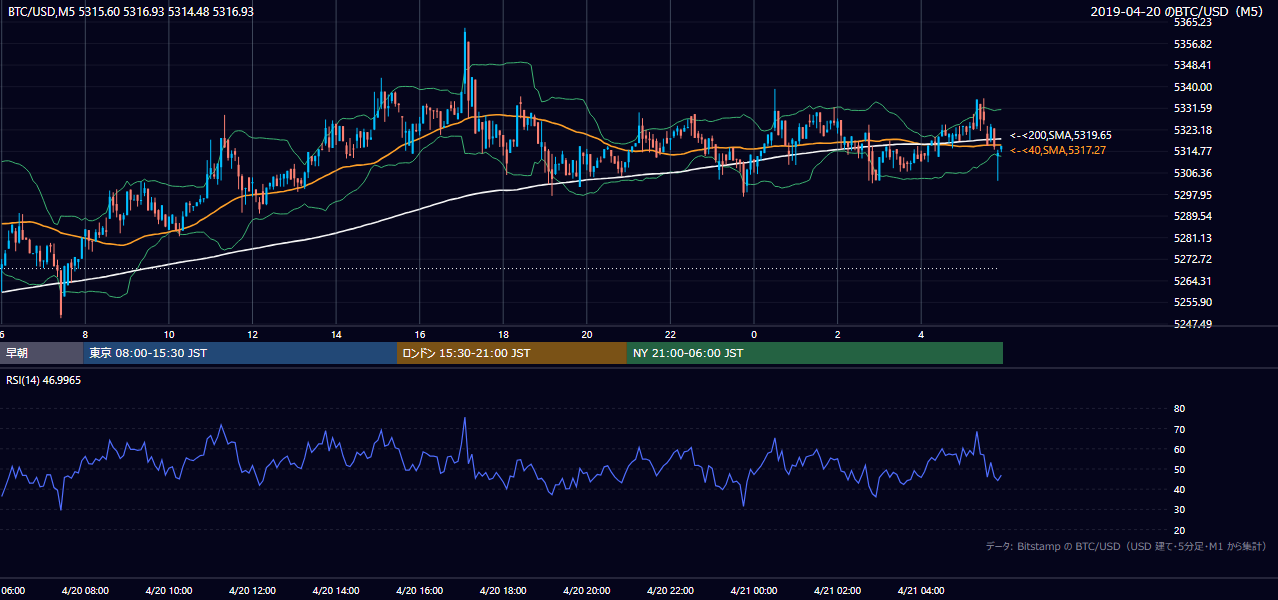The image size is (1278, 600).
Task: Click the BTC/USD,M5 OHLC header text
Action: (x=130, y=11)
